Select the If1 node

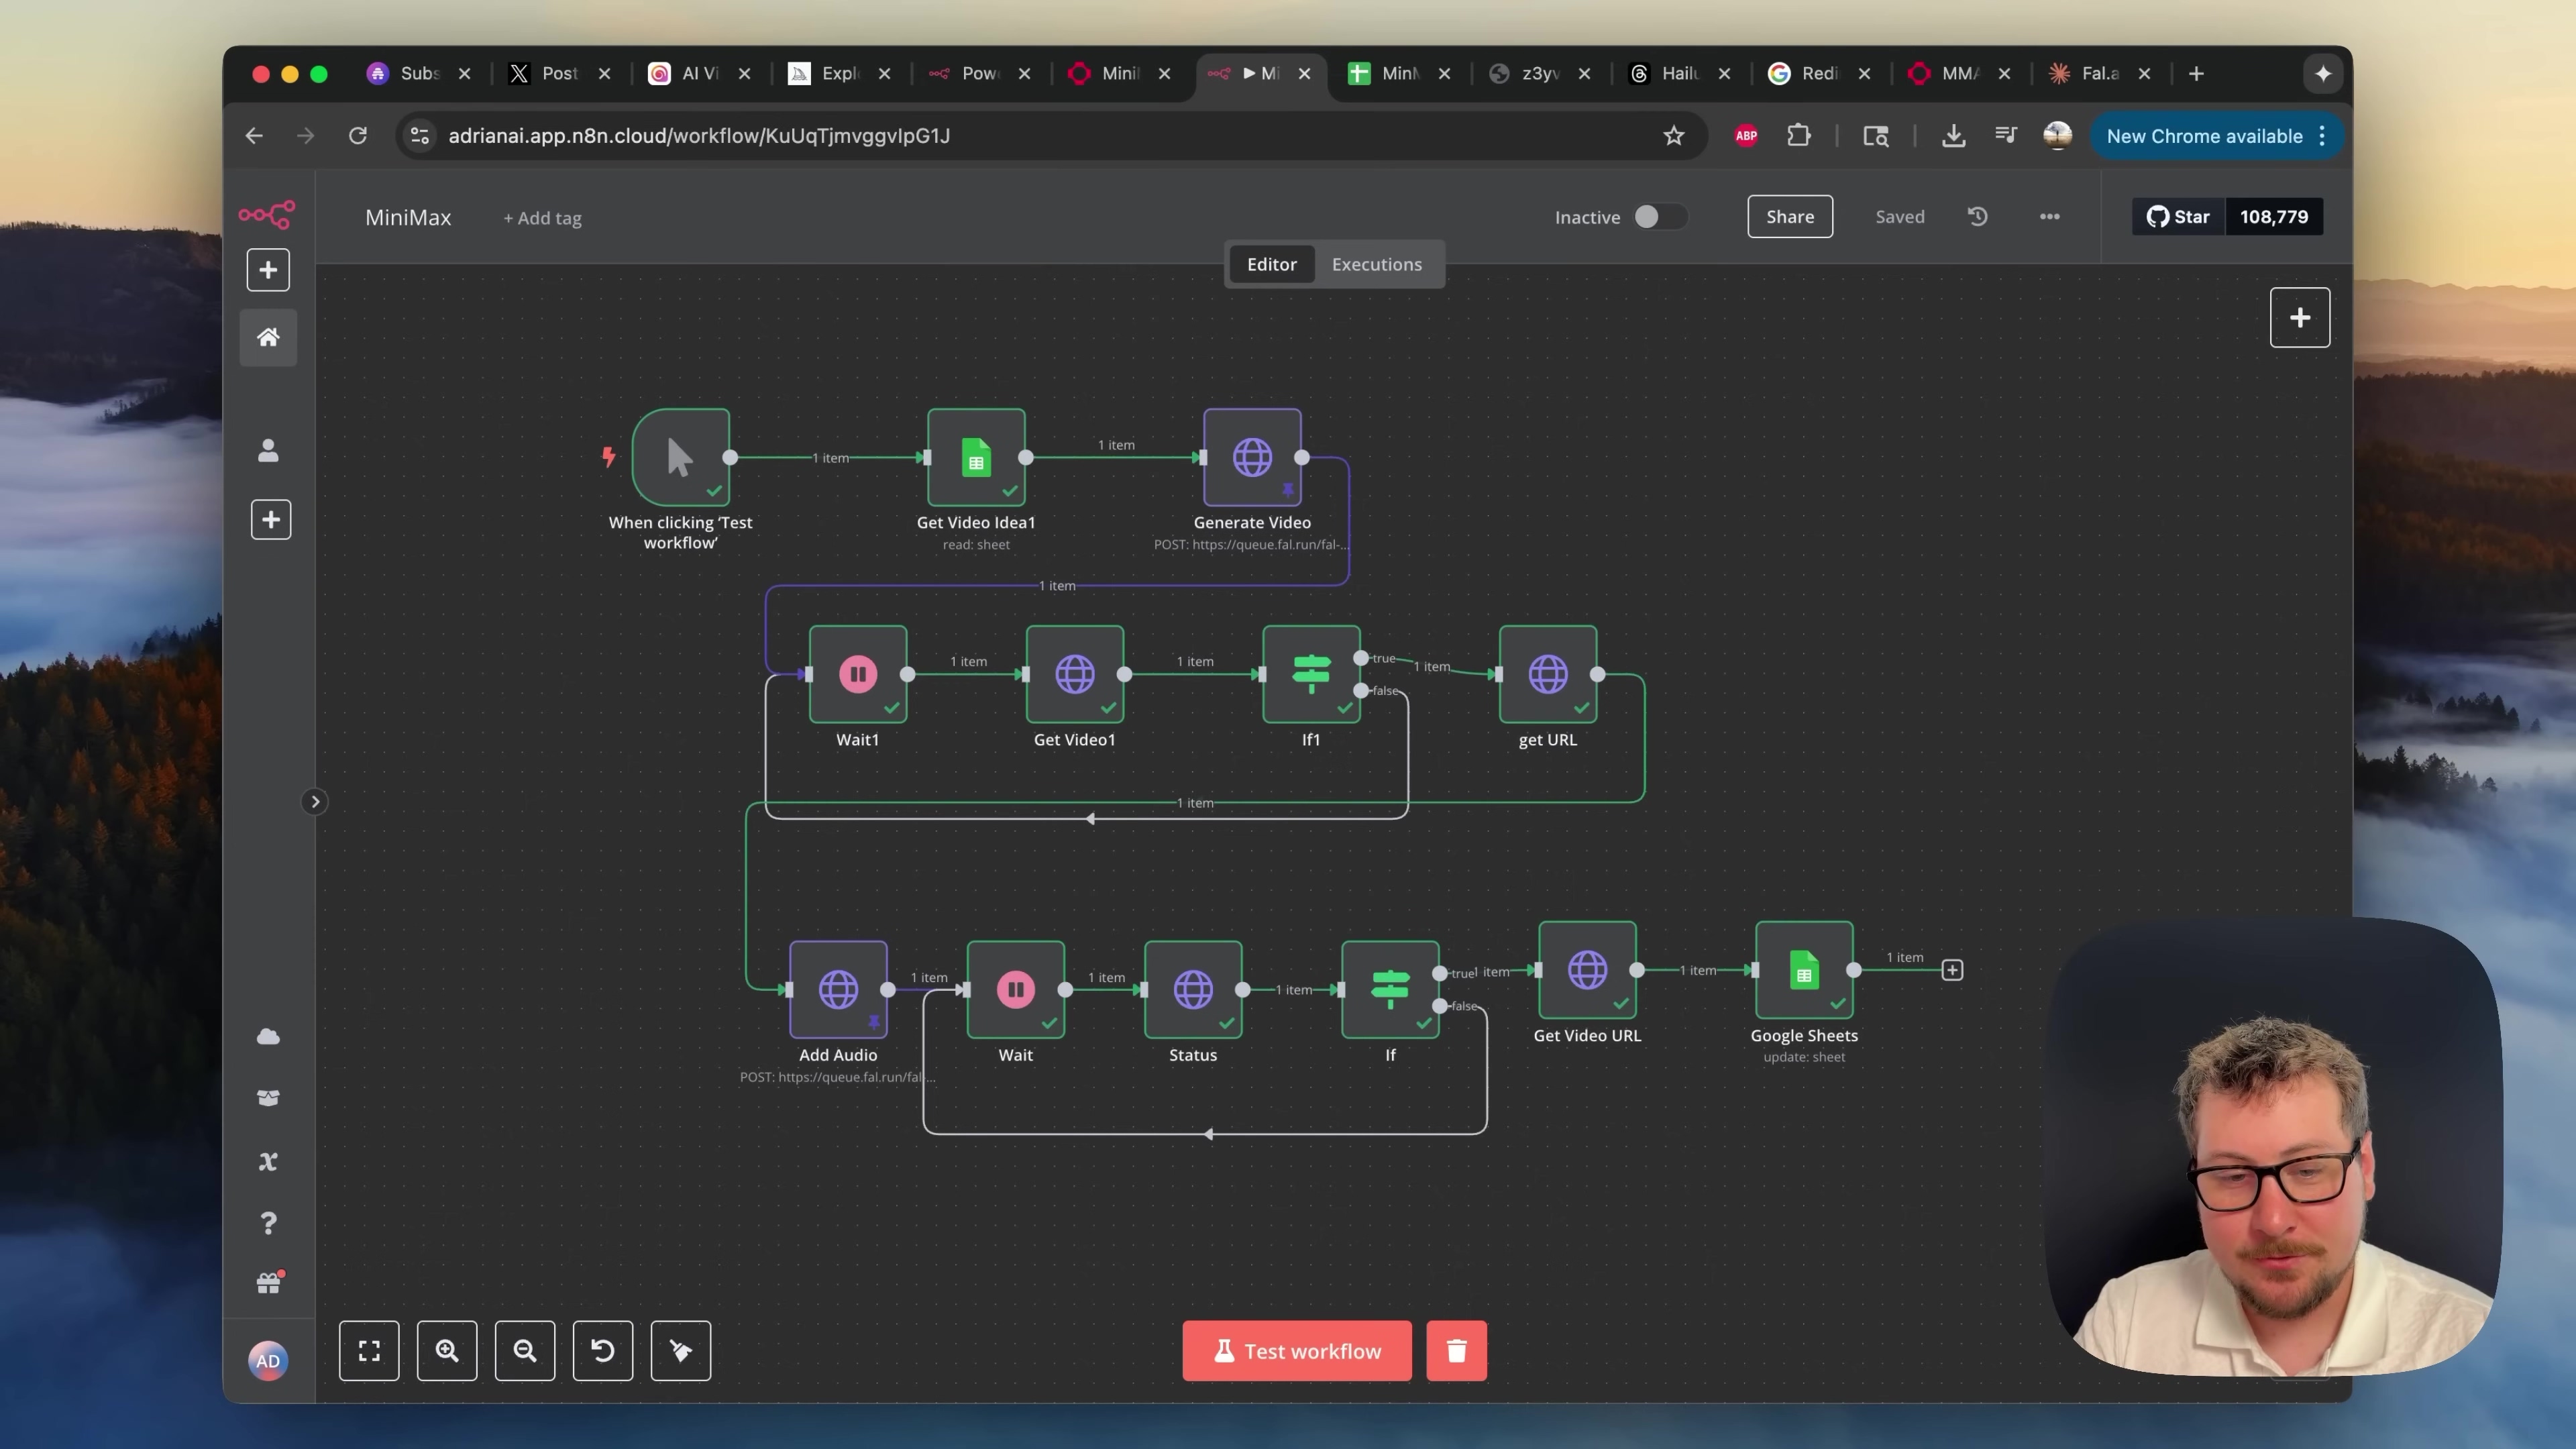tap(1311, 674)
